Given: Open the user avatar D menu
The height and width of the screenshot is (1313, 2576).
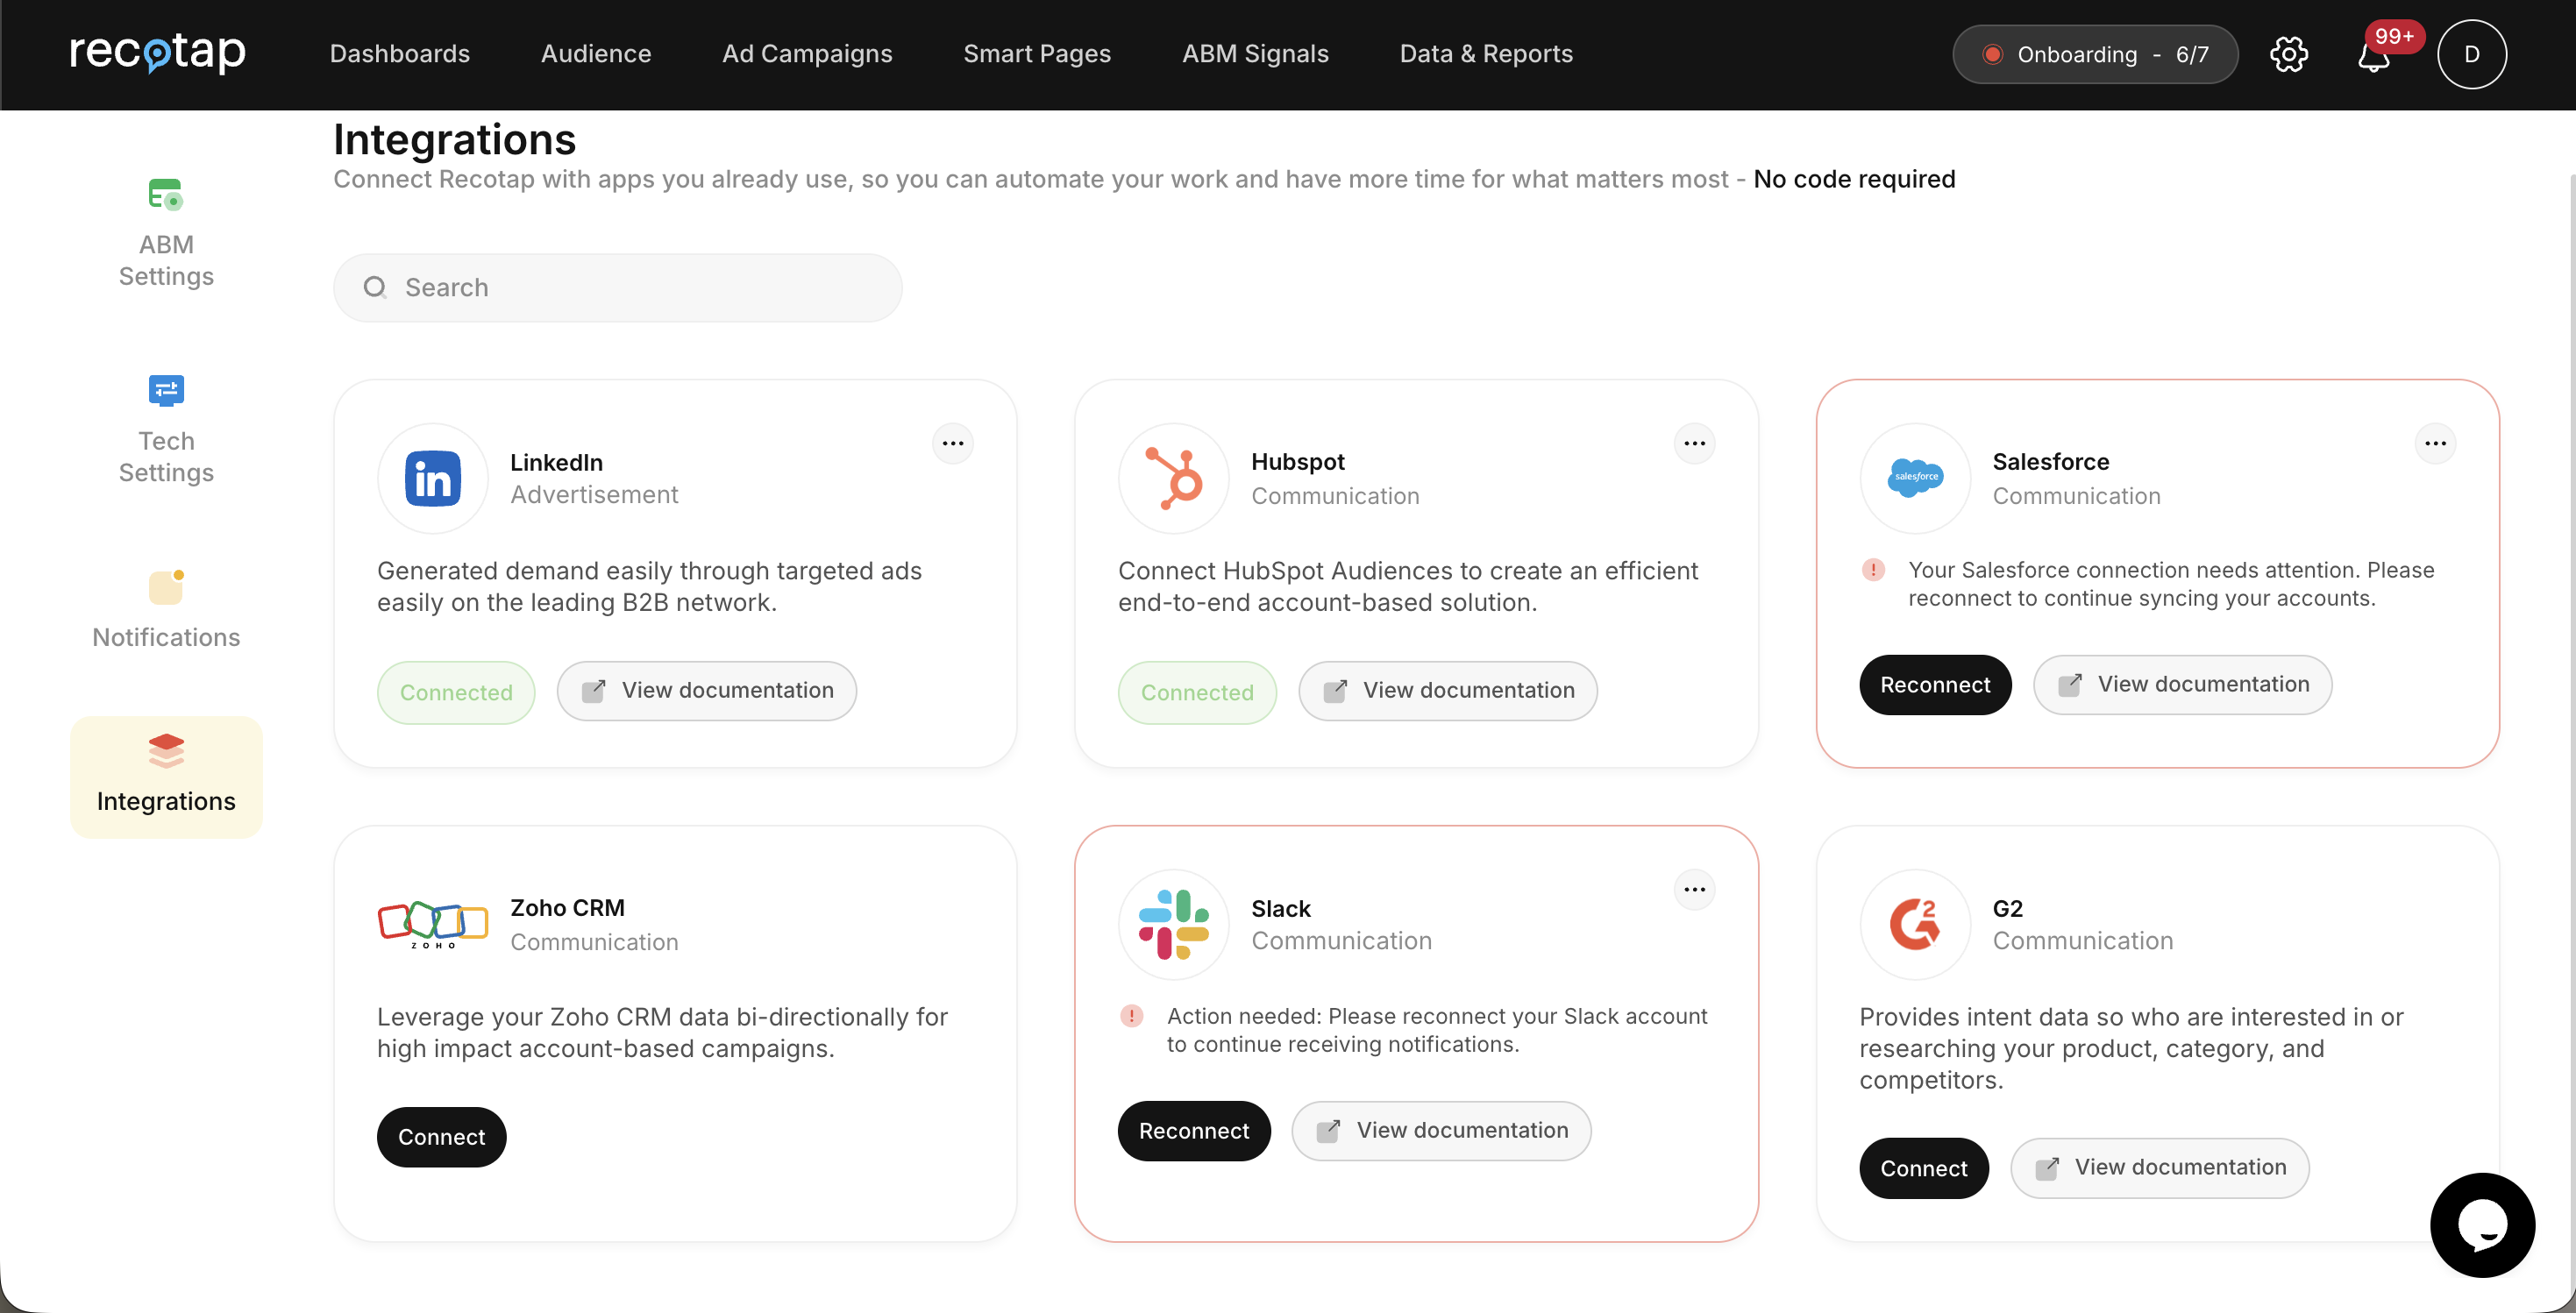Looking at the screenshot, I should [x=2472, y=54].
